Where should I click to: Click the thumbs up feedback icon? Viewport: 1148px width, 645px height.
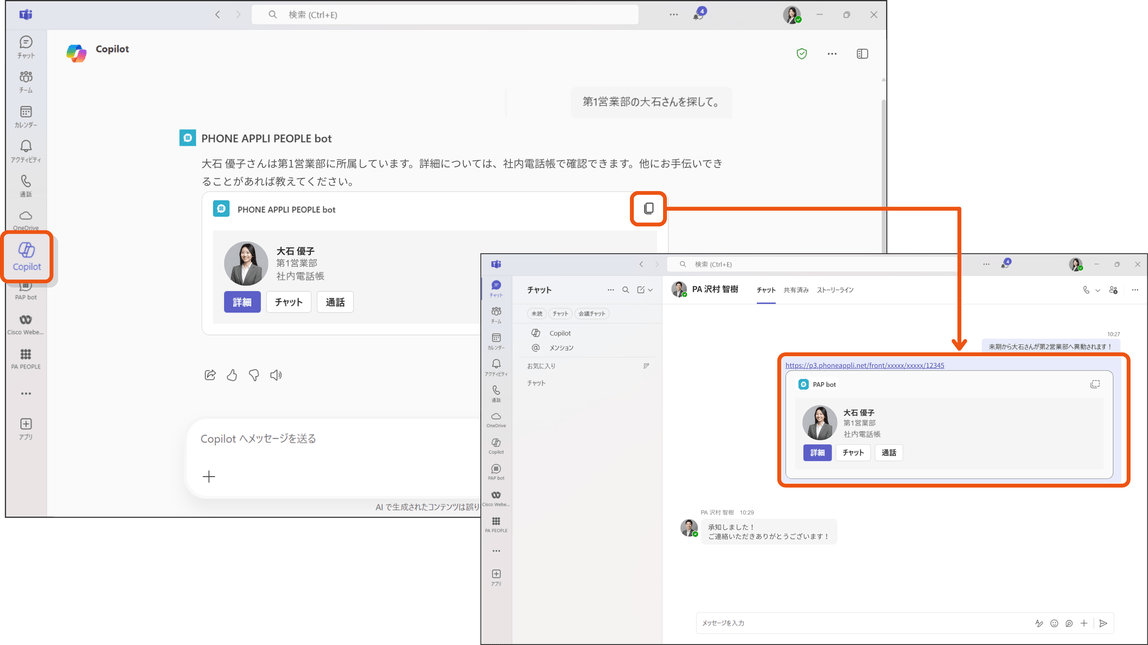click(x=232, y=375)
